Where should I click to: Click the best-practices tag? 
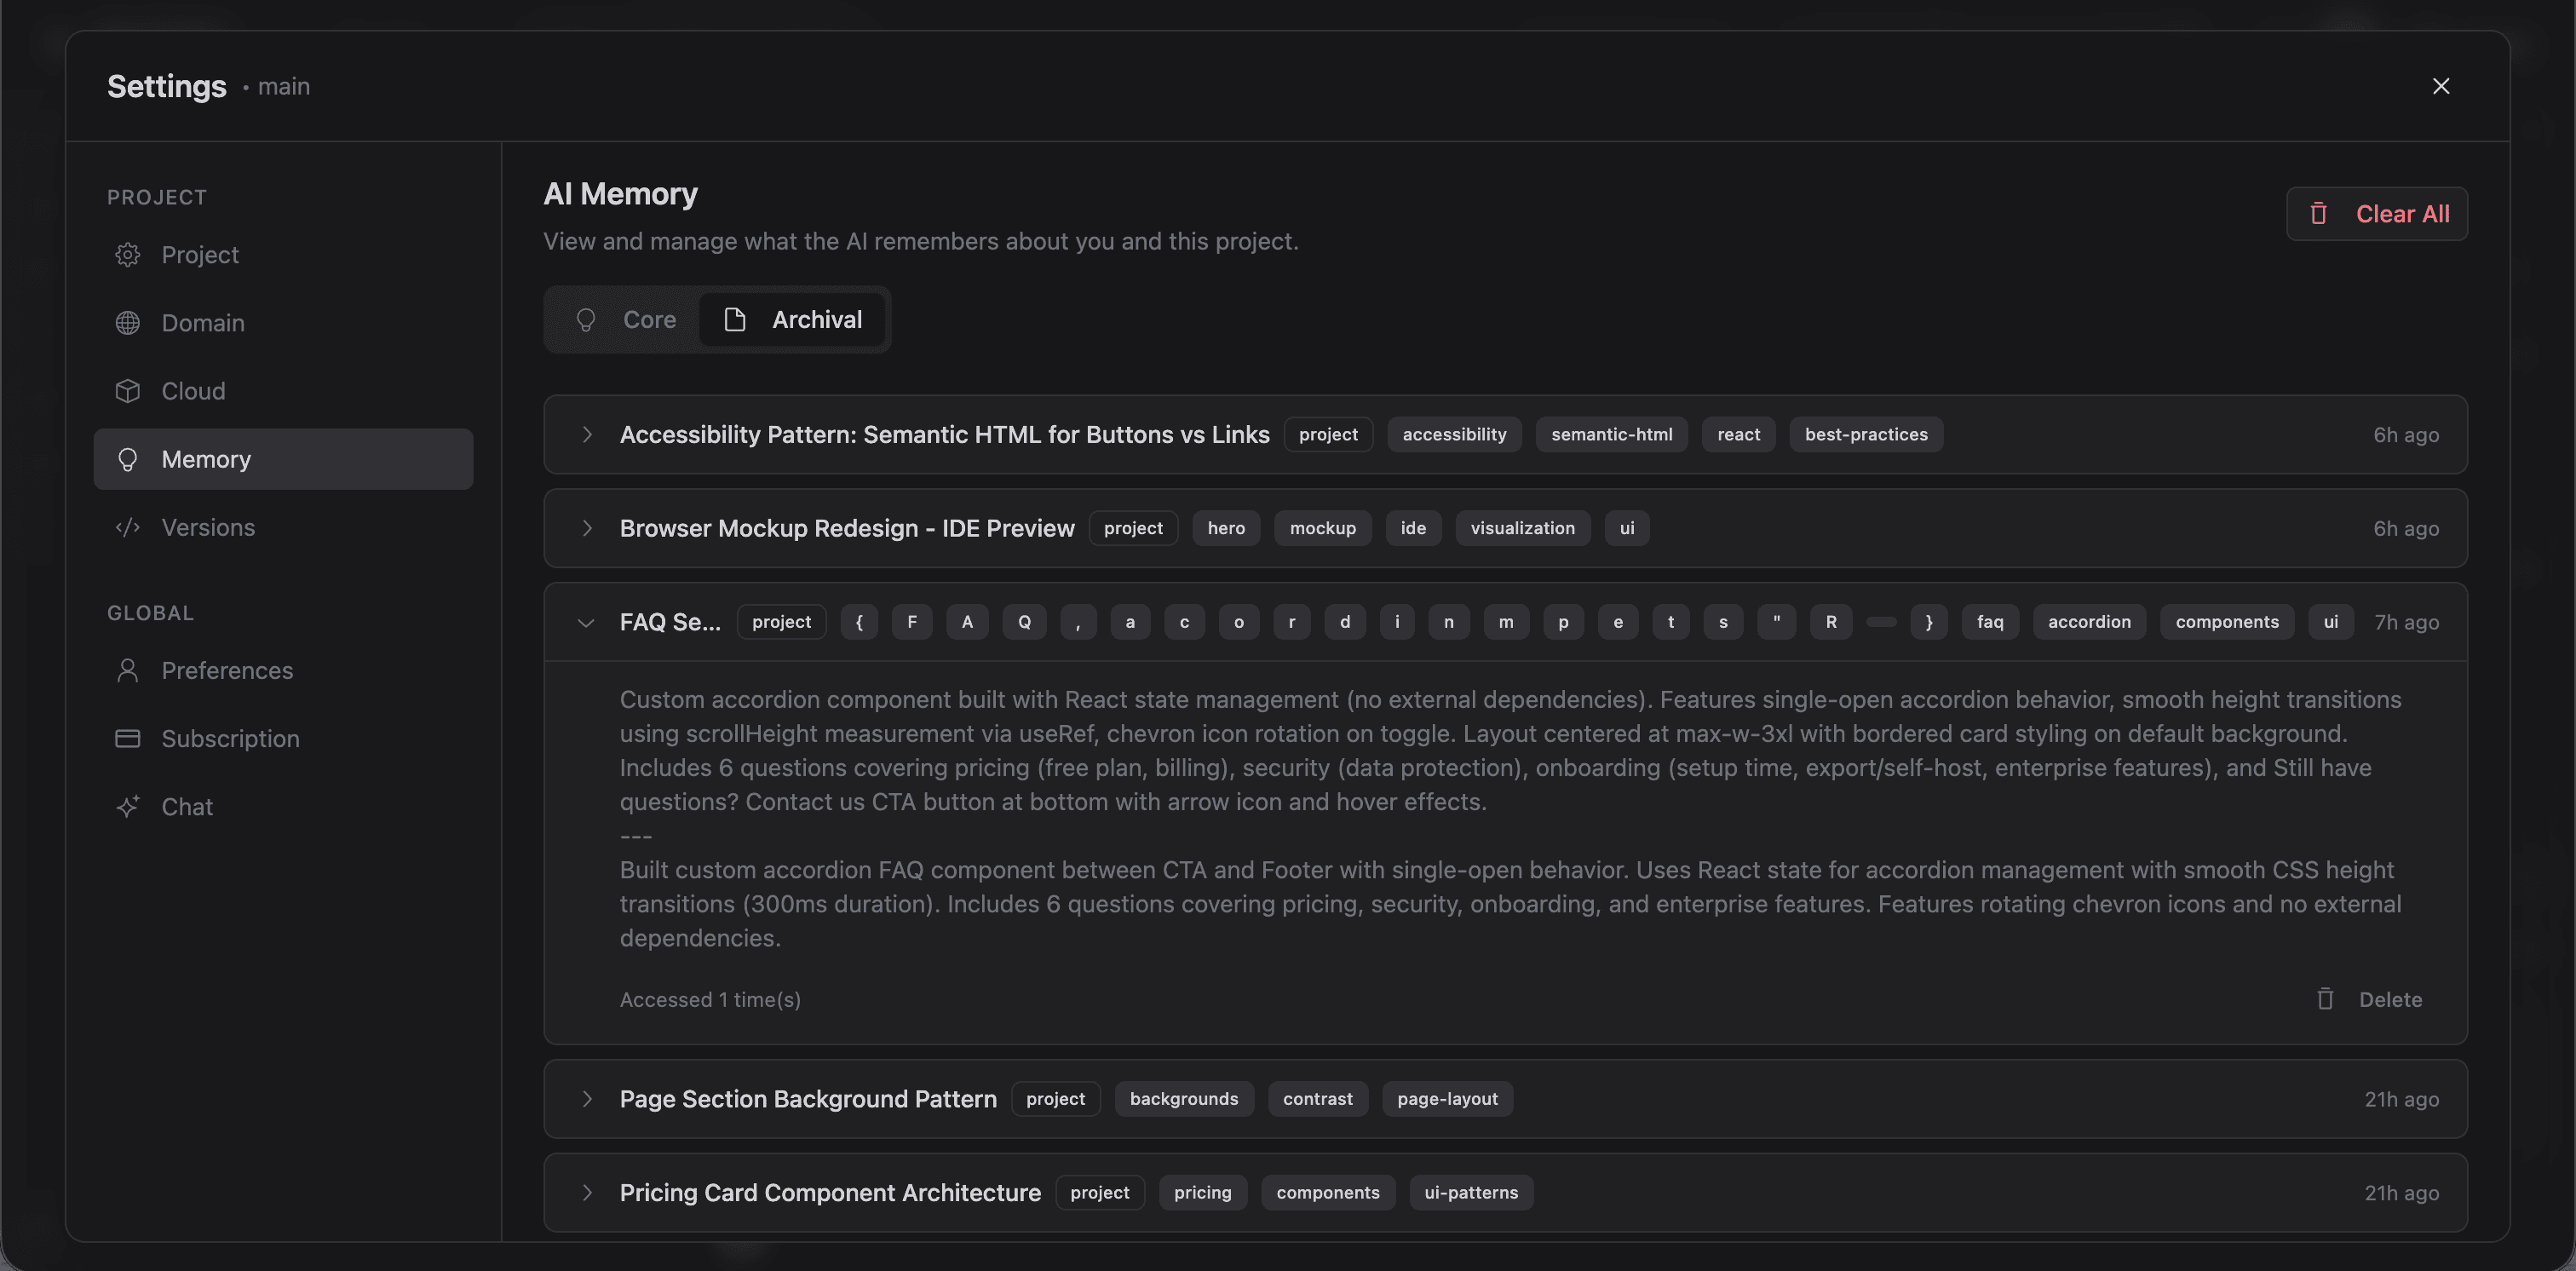pyautogui.click(x=1866, y=434)
